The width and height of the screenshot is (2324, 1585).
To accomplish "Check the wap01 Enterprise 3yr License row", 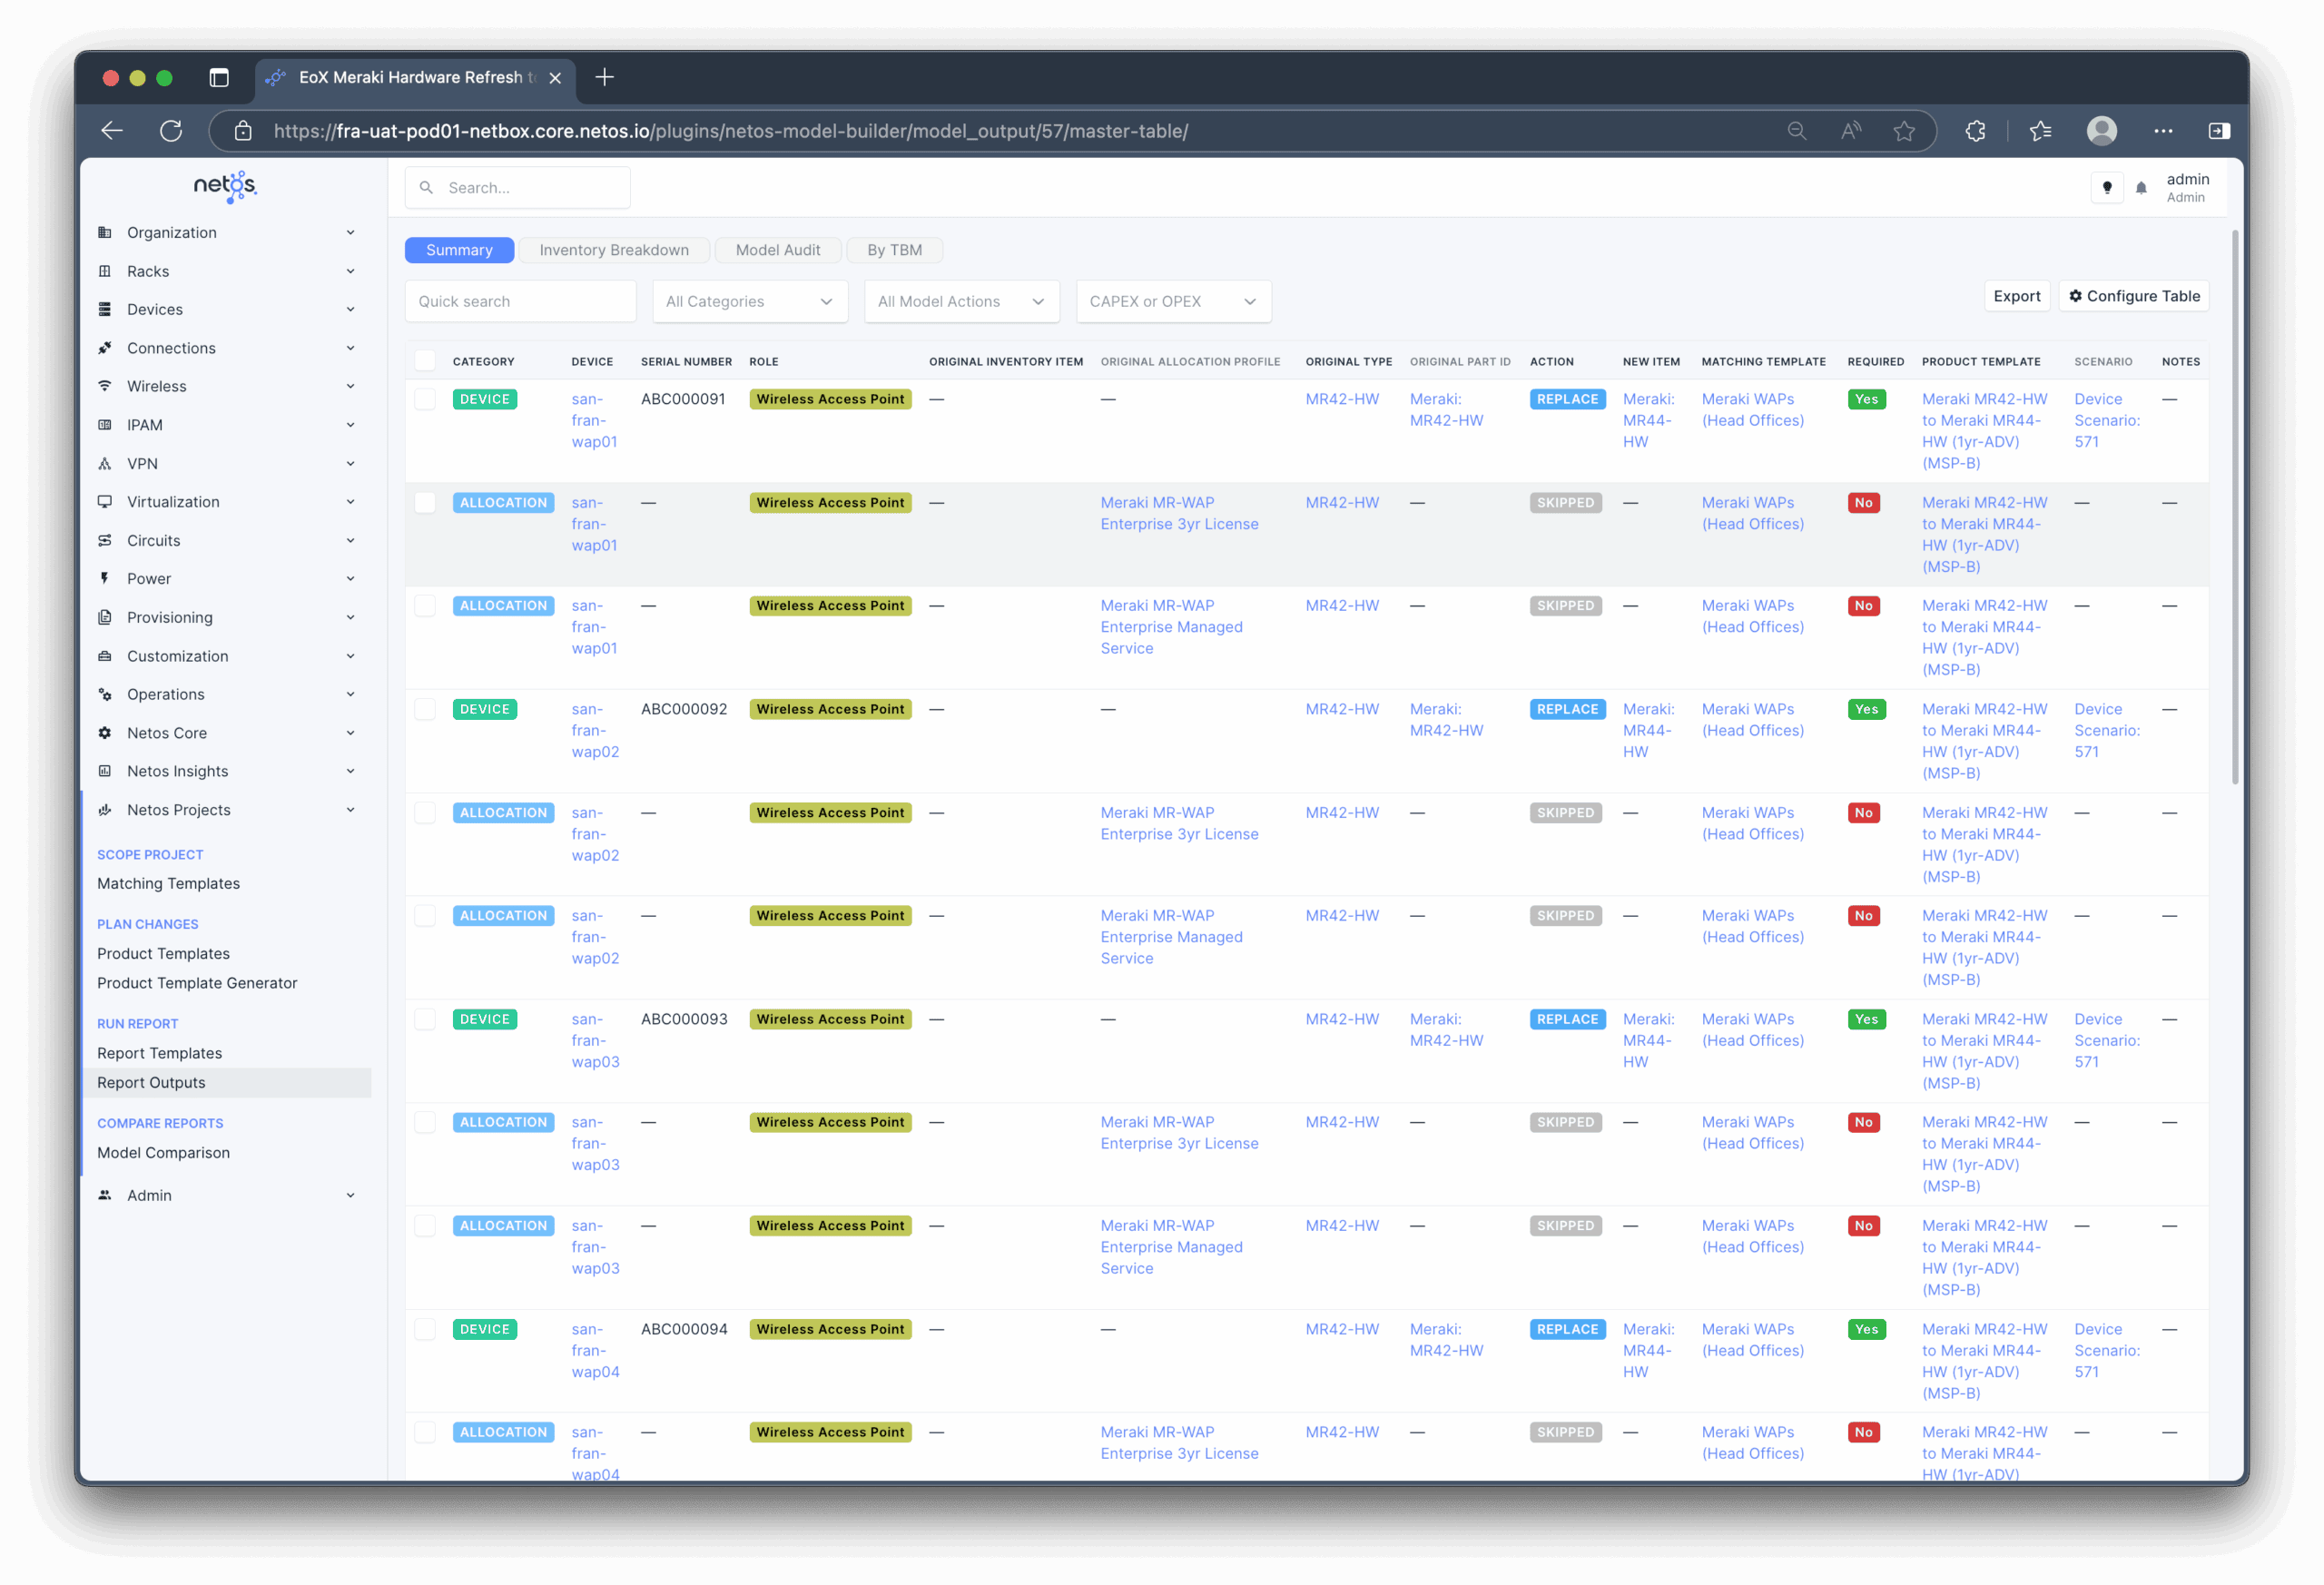I will [x=425, y=502].
